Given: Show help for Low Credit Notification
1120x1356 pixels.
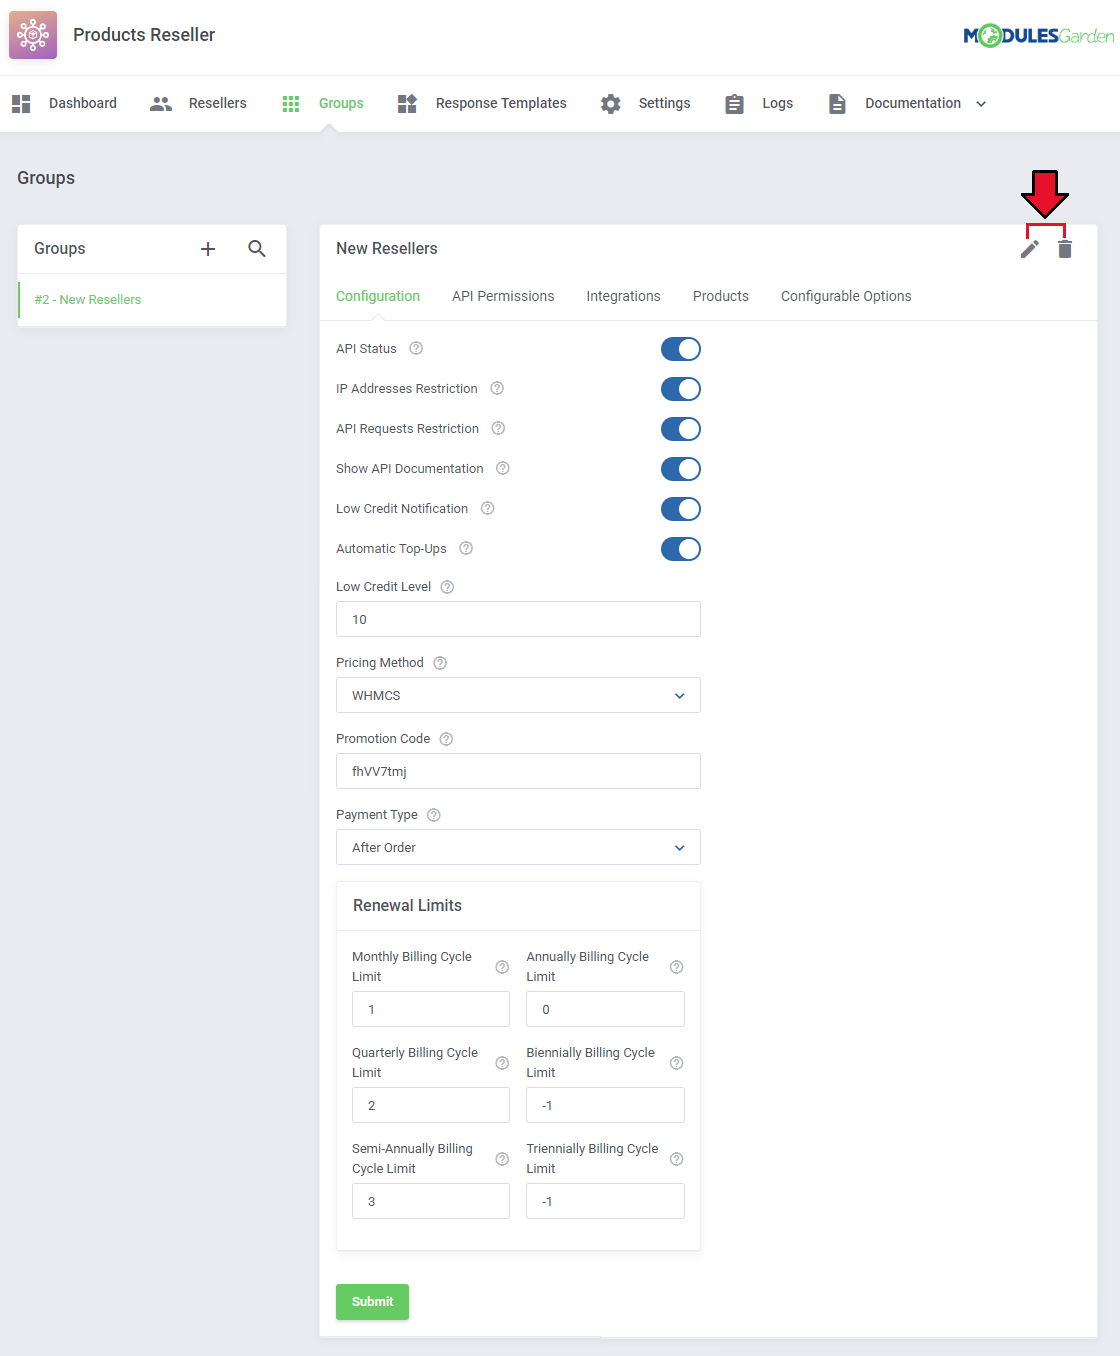Looking at the screenshot, I should [x=488, y=508].
